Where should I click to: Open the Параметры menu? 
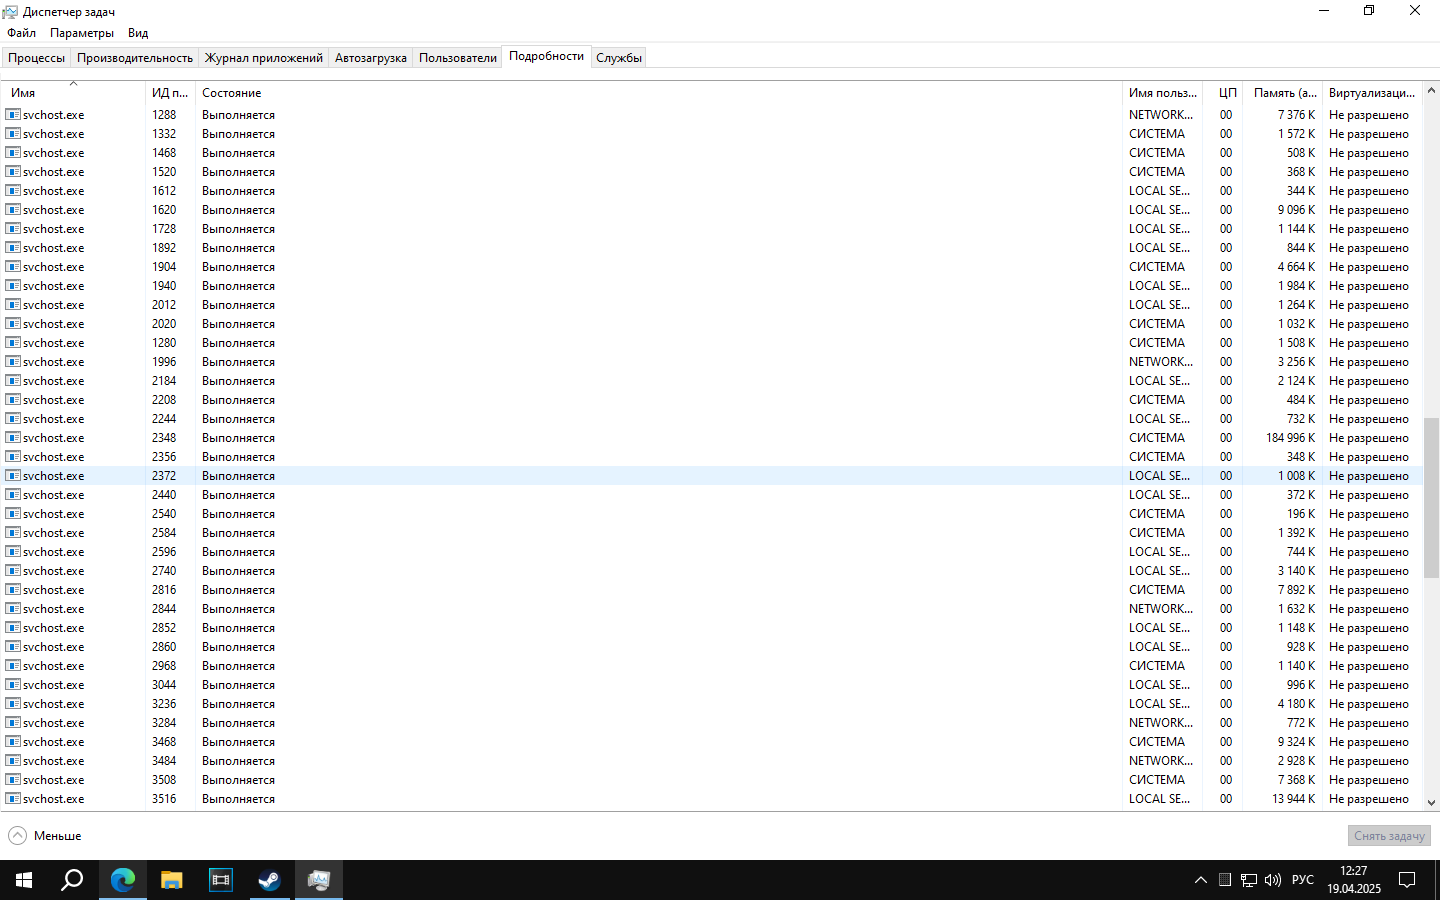coord(82,33)
